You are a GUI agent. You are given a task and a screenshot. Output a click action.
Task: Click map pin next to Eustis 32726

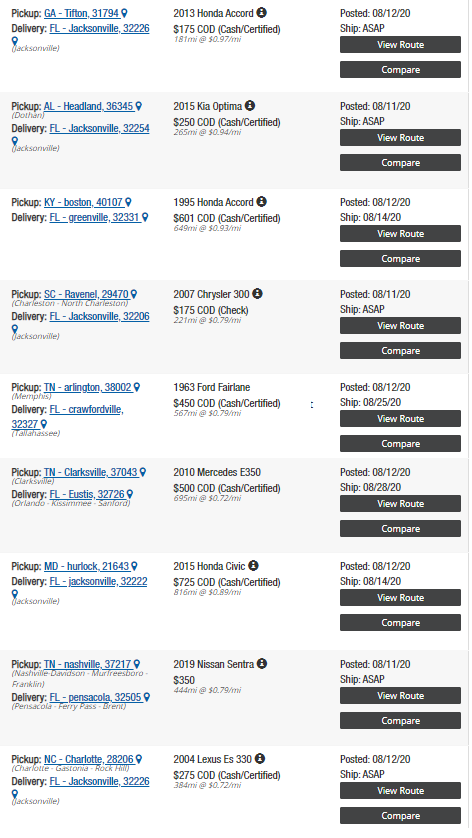(x=130, y=494)
